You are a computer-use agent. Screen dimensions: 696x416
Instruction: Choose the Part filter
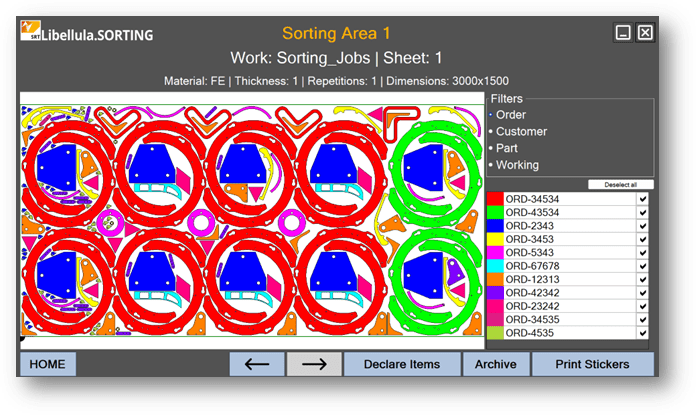(x=508, y=148)
